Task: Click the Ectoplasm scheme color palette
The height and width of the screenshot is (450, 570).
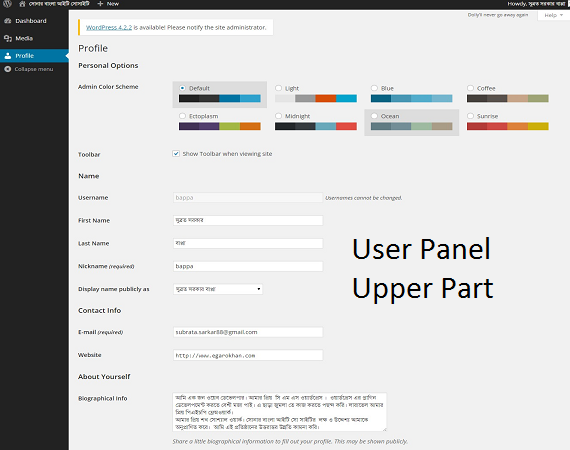Action: (x=220, y=126)
